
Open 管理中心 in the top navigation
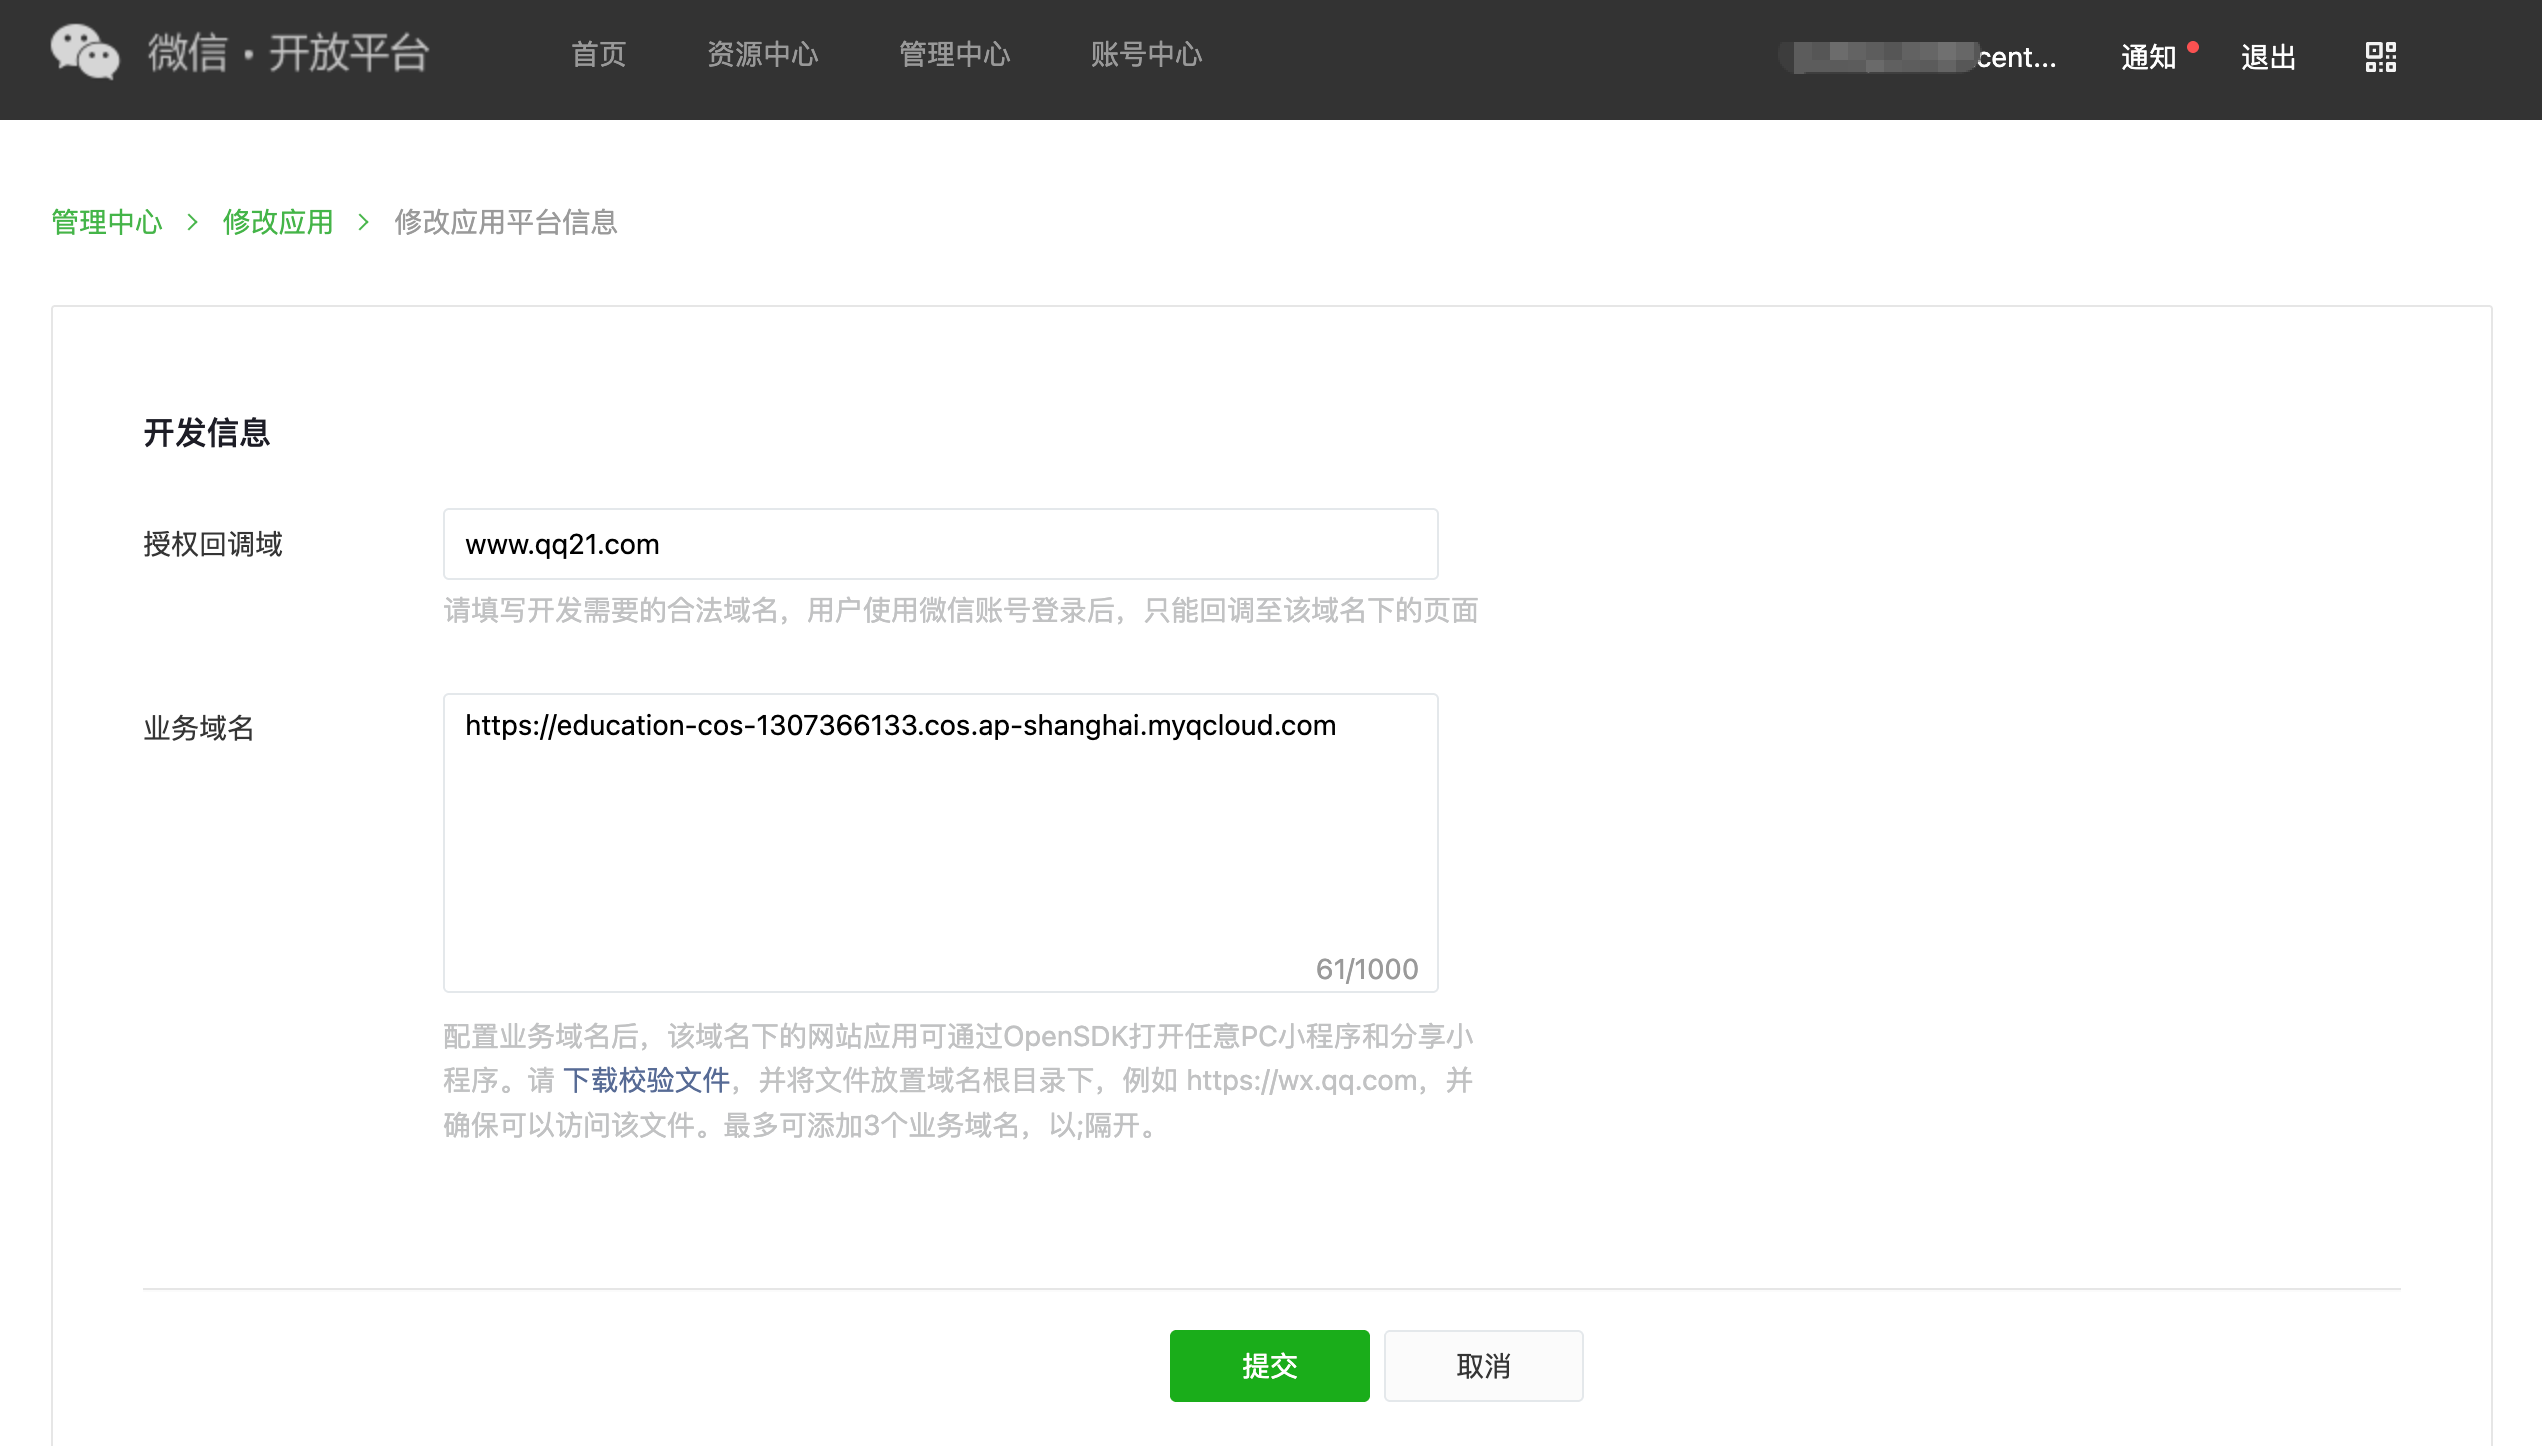coord(954,54)
